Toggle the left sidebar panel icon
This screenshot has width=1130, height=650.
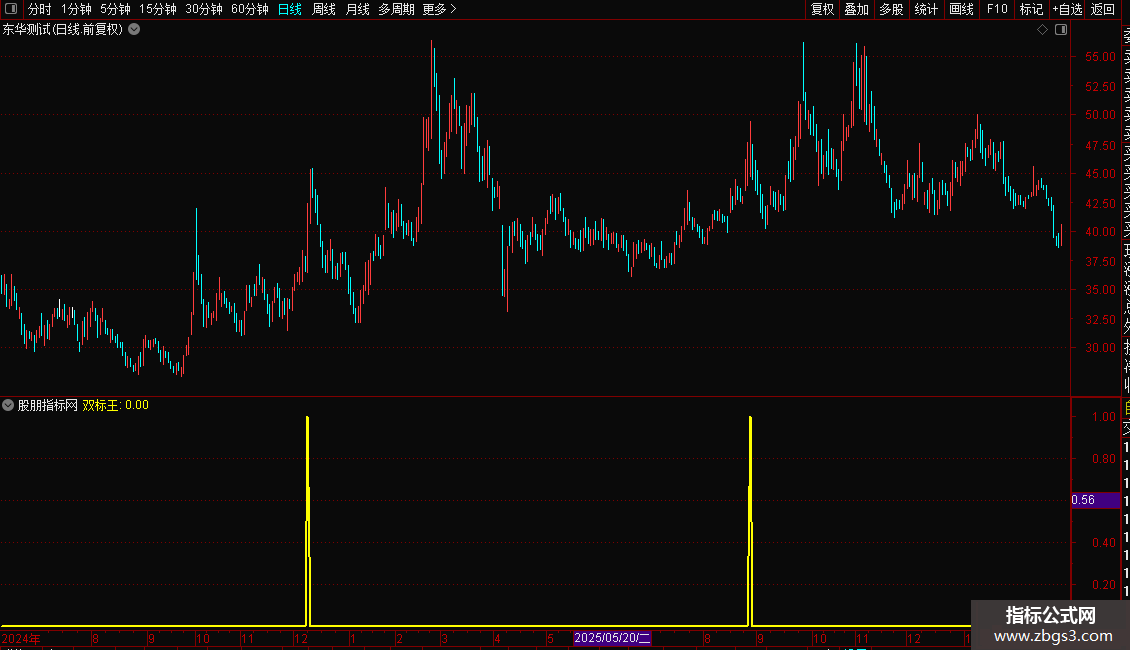pos(11,9)
